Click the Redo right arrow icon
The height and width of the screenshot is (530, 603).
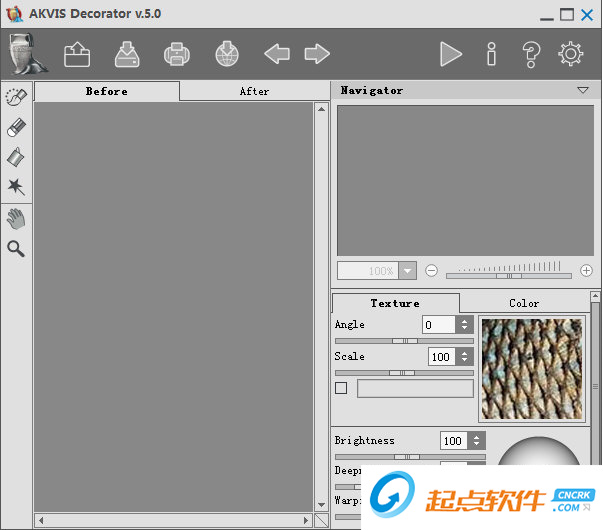317,54
